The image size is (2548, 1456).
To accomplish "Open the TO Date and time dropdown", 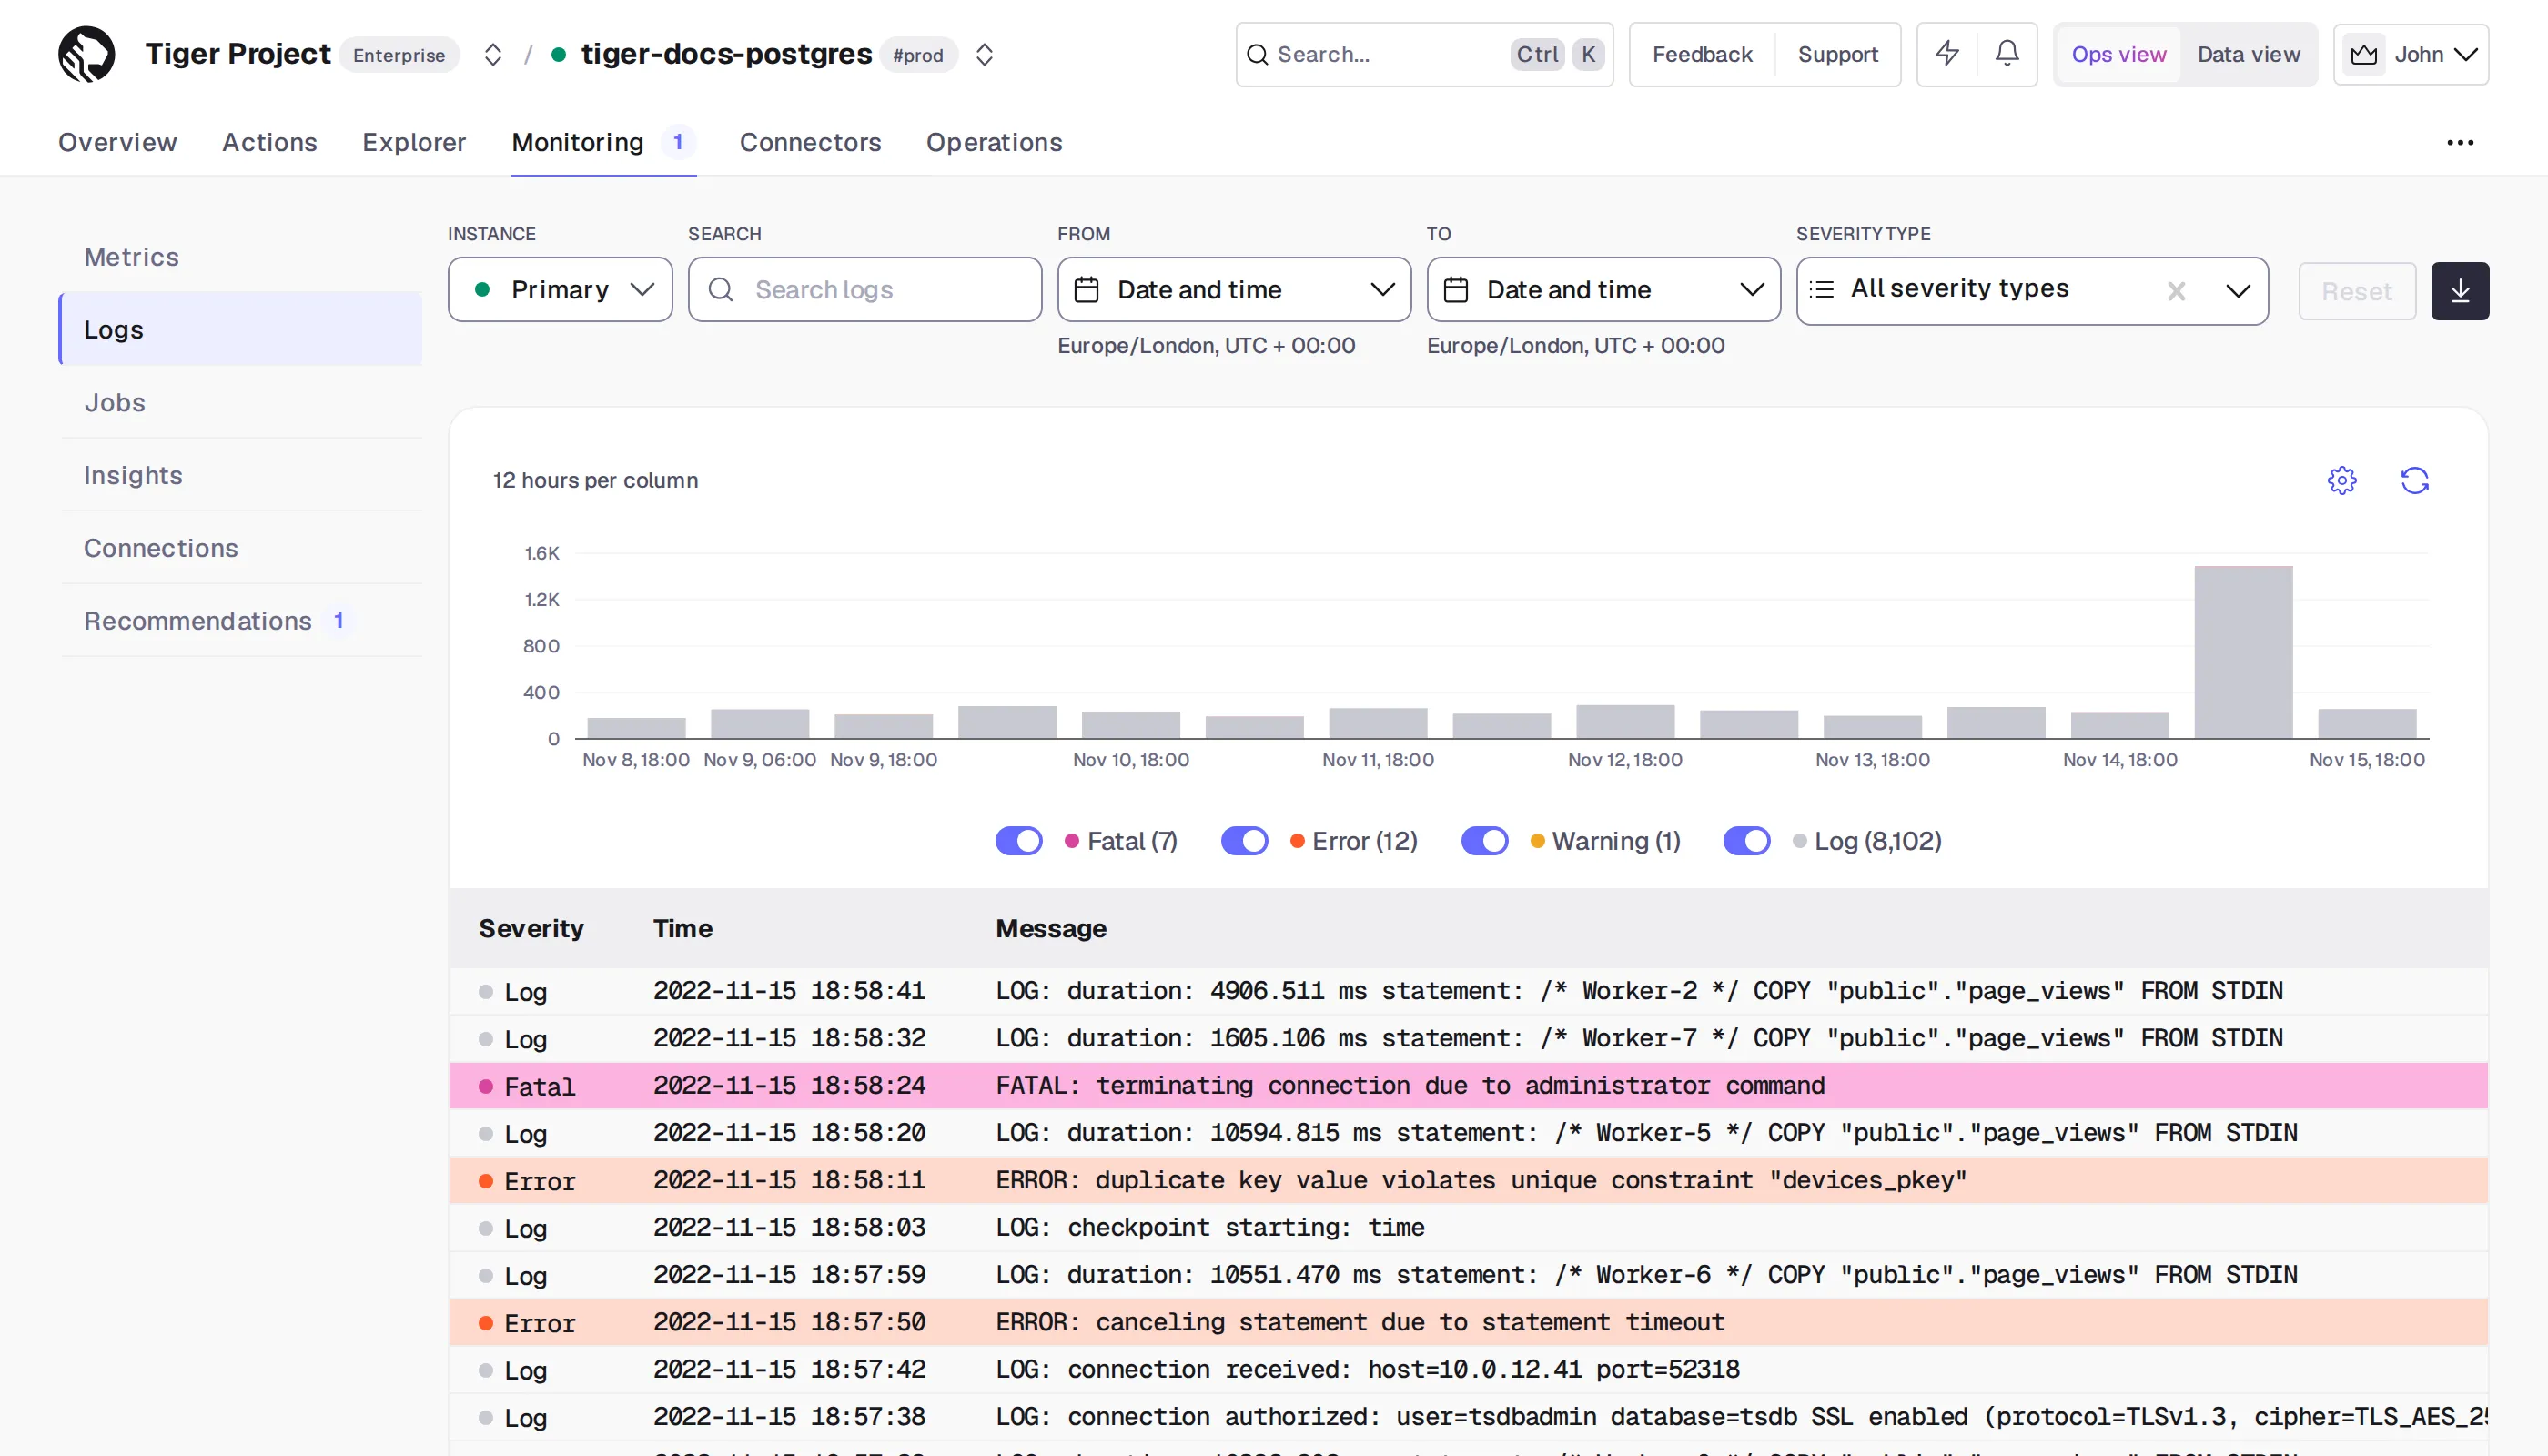I will (x=1603, y=289).
